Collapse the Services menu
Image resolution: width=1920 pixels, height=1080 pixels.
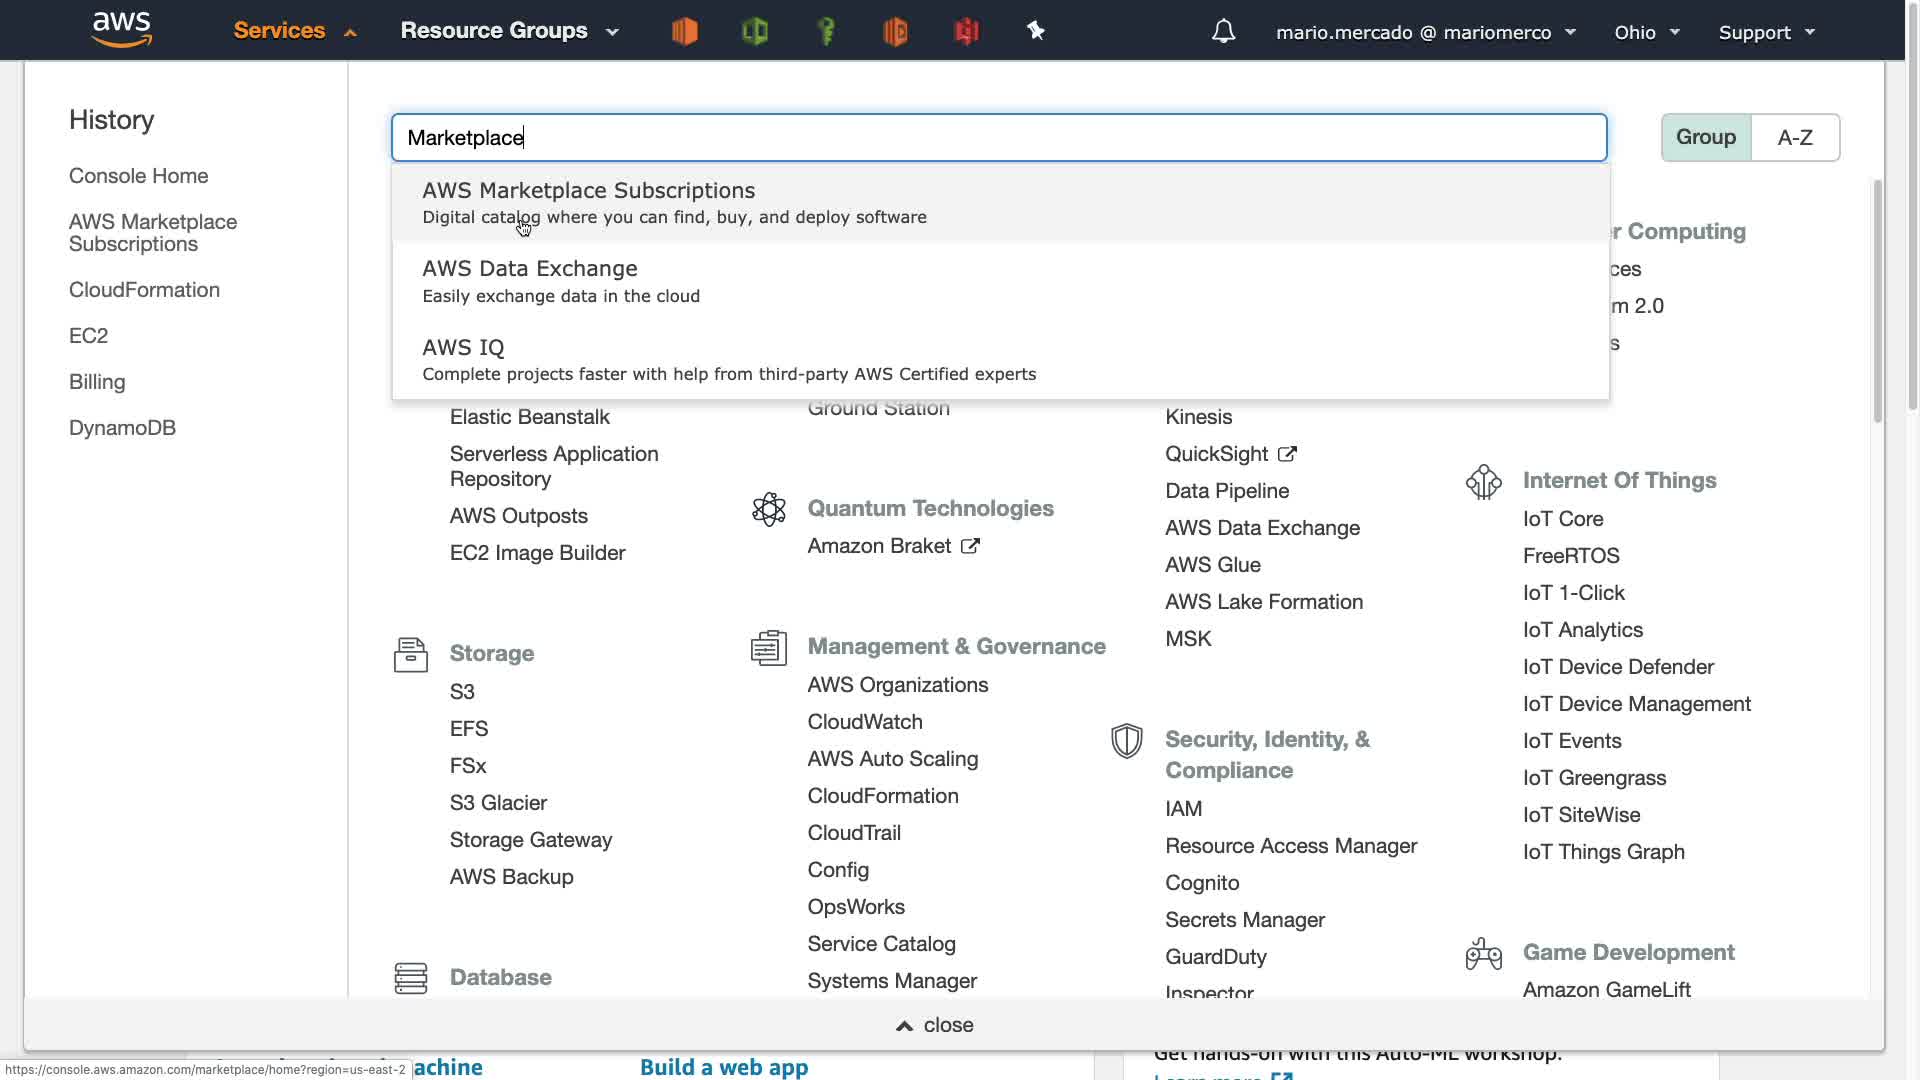[x=294, y=31]
